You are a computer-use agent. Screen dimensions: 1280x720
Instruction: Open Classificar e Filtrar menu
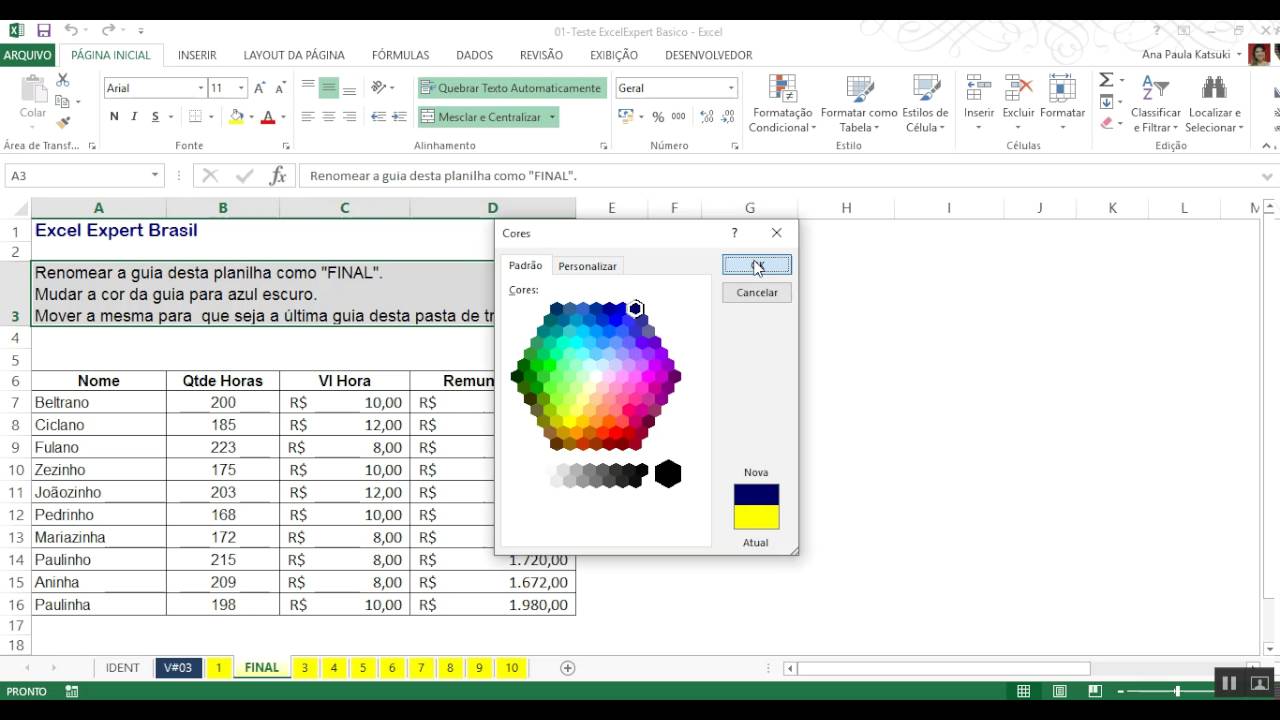pyautogui.click(x=1155, y=103)
